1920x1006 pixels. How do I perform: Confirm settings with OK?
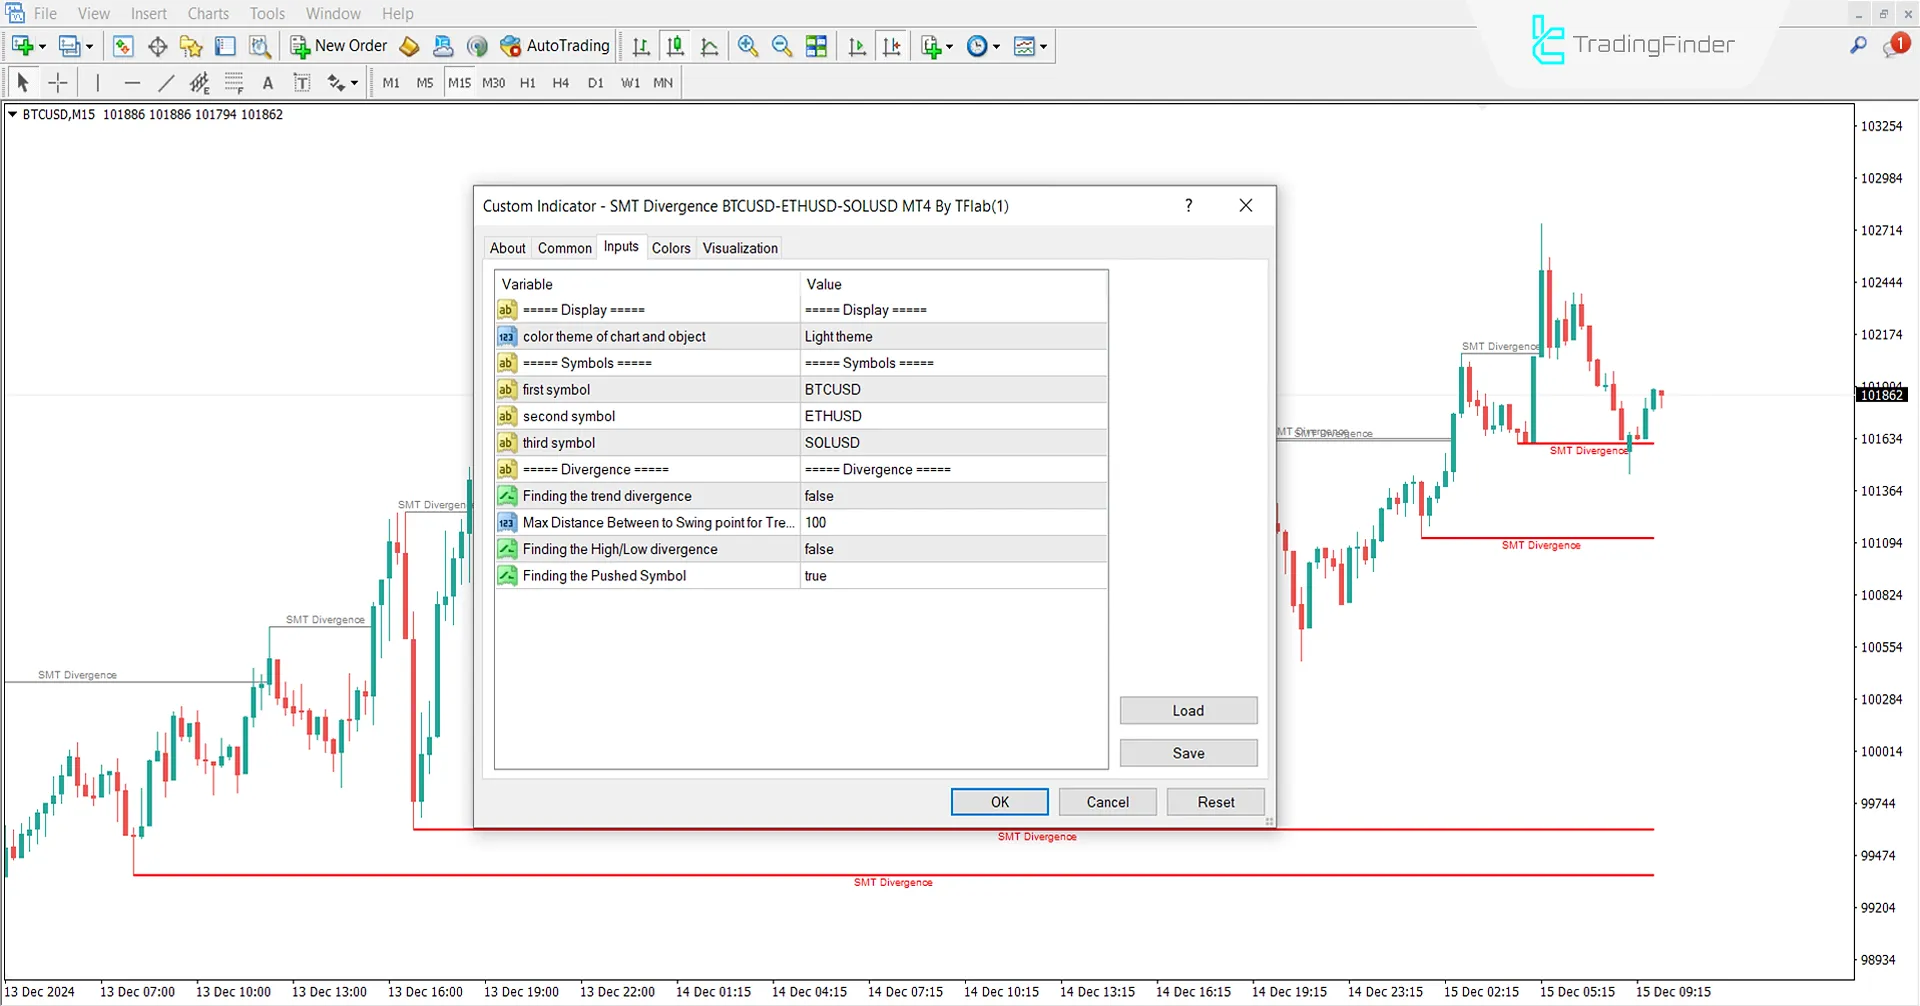coord(998,801)
